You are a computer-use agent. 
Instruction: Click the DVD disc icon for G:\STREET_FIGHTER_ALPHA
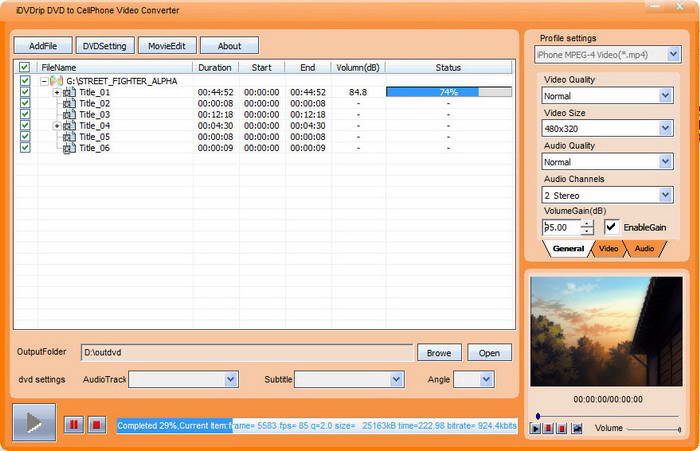57,81
